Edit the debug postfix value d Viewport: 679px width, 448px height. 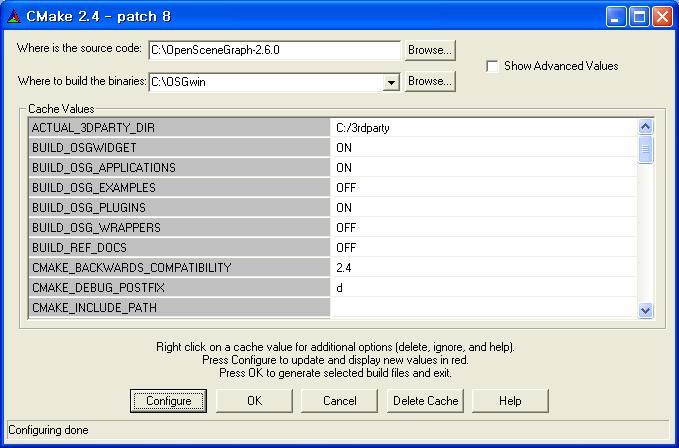tap(484, 287)
